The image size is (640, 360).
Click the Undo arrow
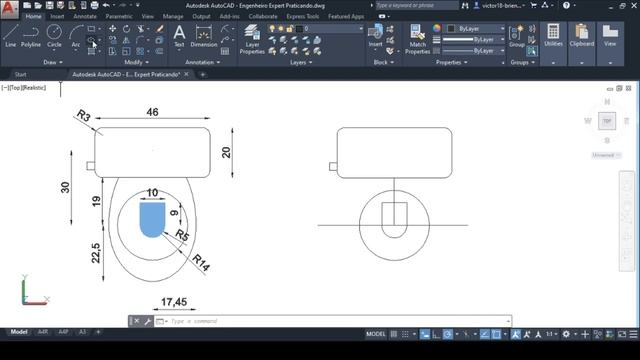pyautogui.click(x=106, y=5)
